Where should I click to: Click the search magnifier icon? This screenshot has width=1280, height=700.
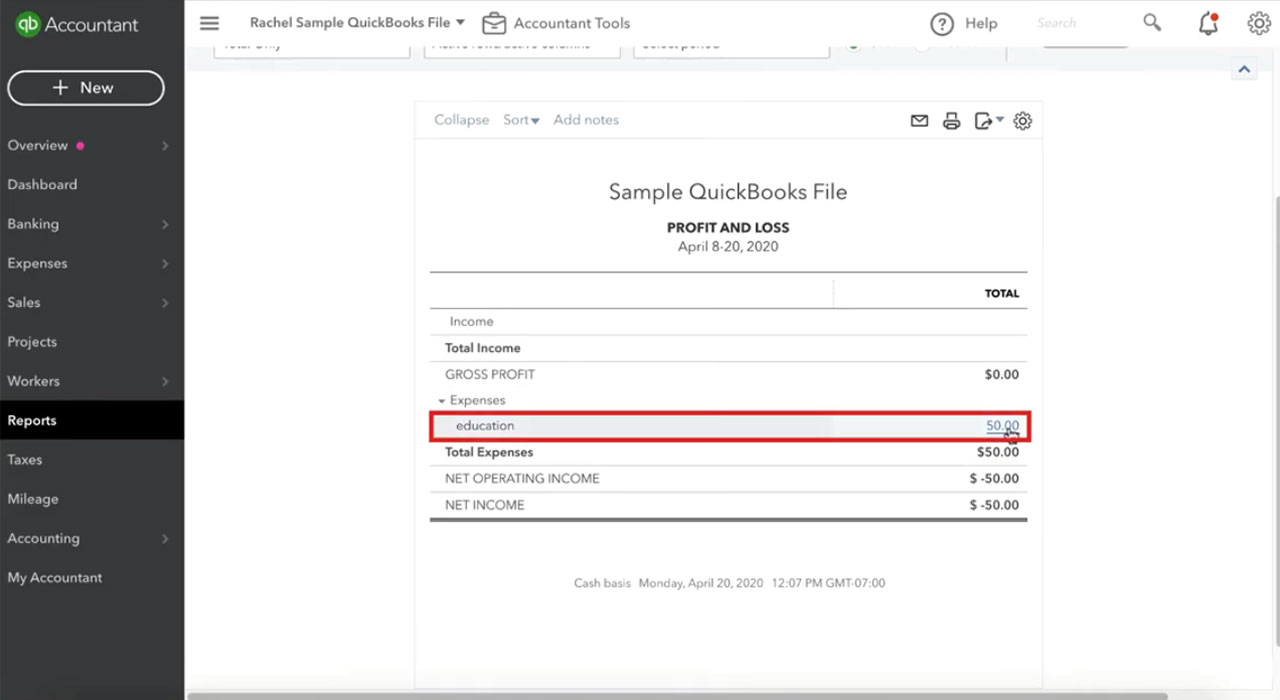pyautogui.click(x=1152, y=22)
